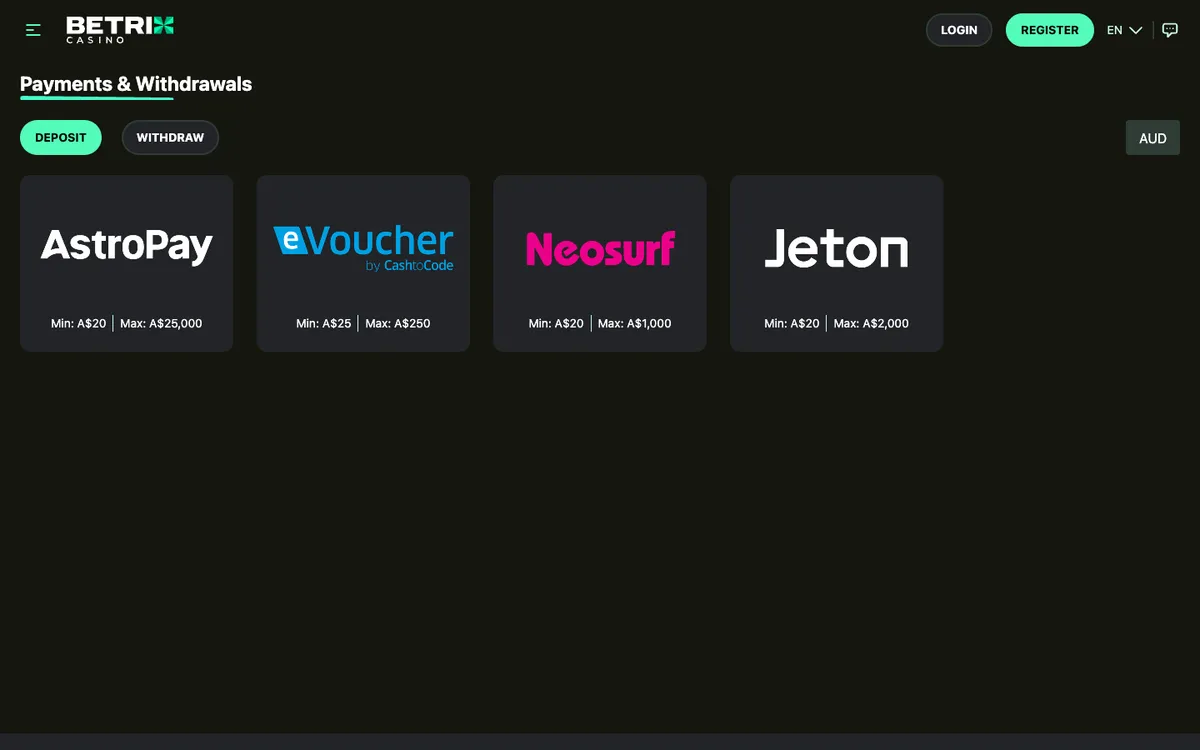Click the Min: A$25 text

[324, 324]
